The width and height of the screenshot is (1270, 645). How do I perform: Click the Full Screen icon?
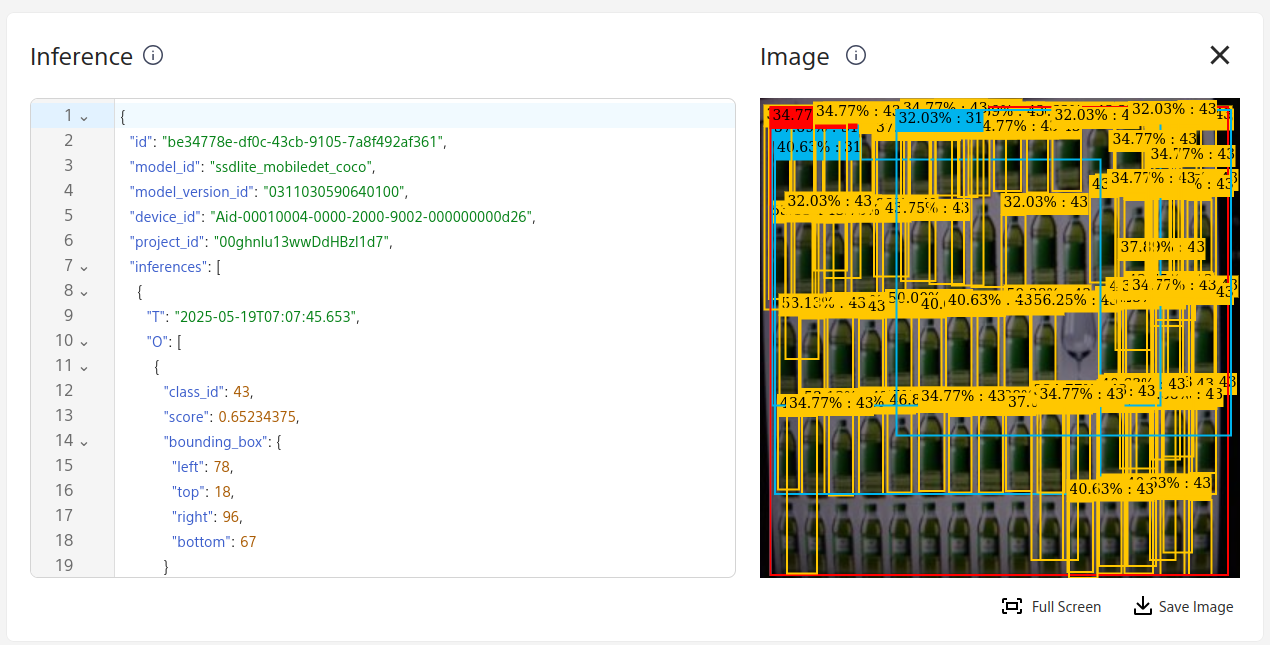click(x=1012, y=607)
